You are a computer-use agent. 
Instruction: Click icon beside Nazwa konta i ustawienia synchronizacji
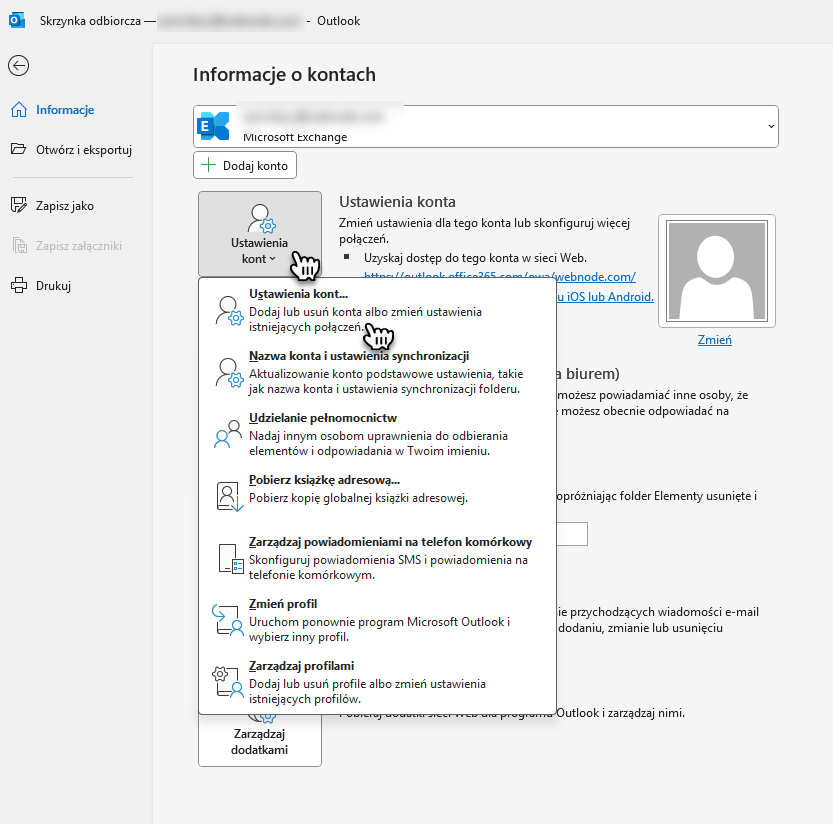(230, 373)
